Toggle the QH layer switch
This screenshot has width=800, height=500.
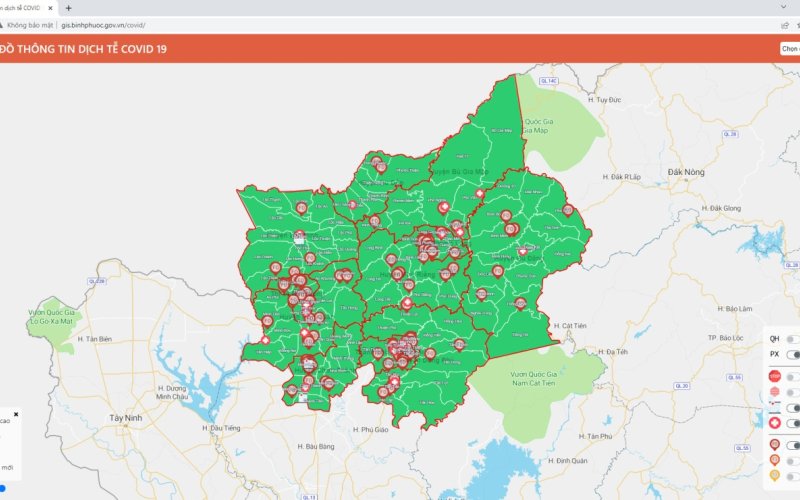pos(791,339)
